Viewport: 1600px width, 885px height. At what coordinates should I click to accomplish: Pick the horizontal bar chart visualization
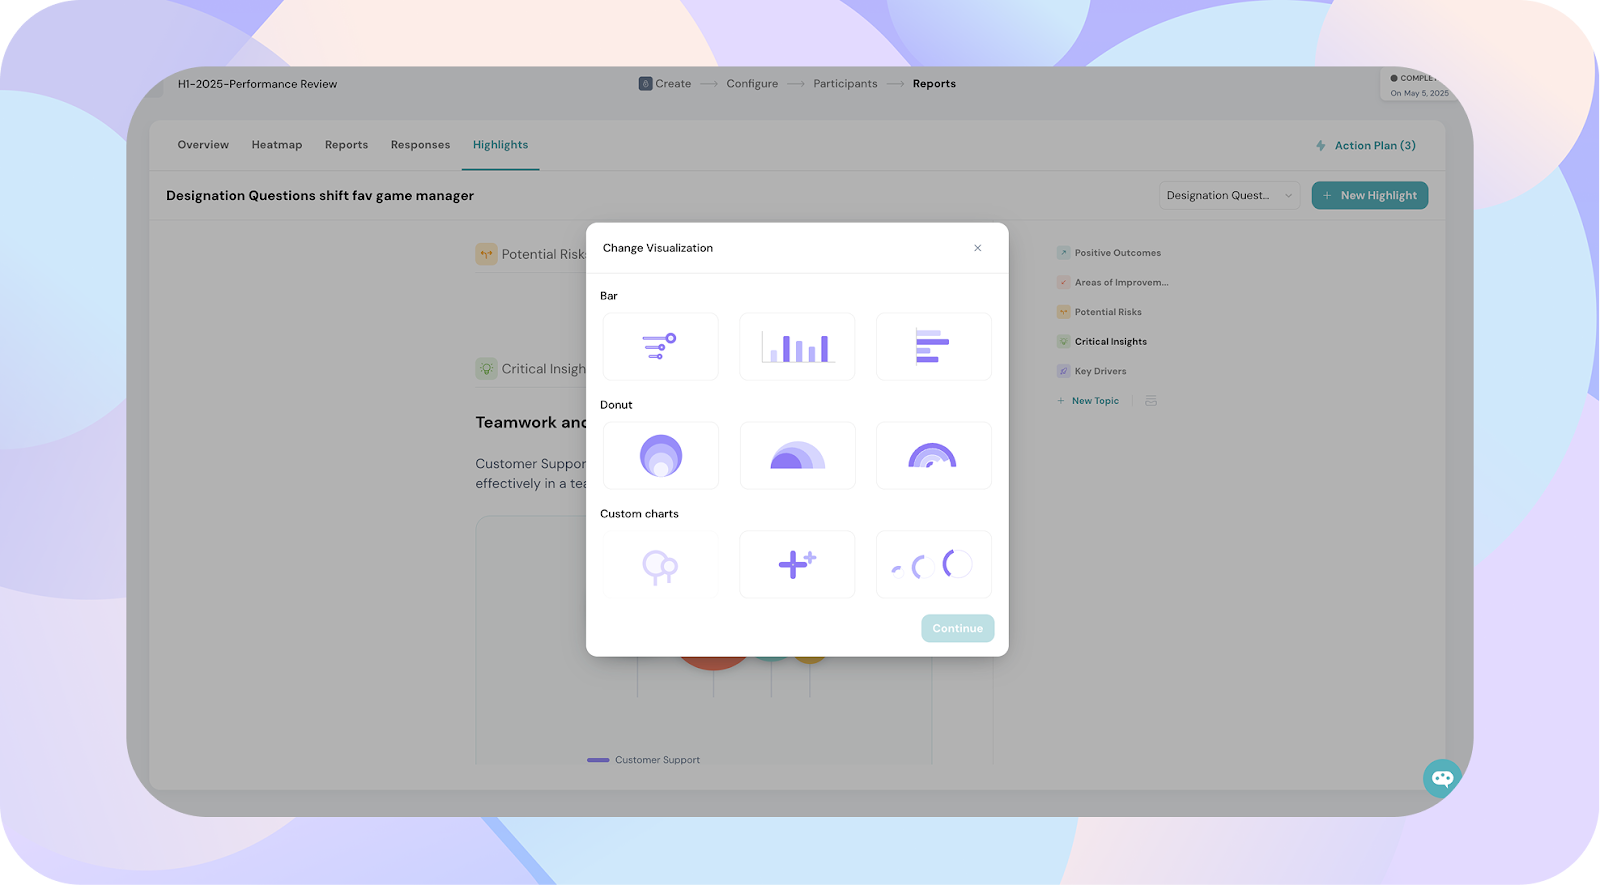tap(933, 346)
